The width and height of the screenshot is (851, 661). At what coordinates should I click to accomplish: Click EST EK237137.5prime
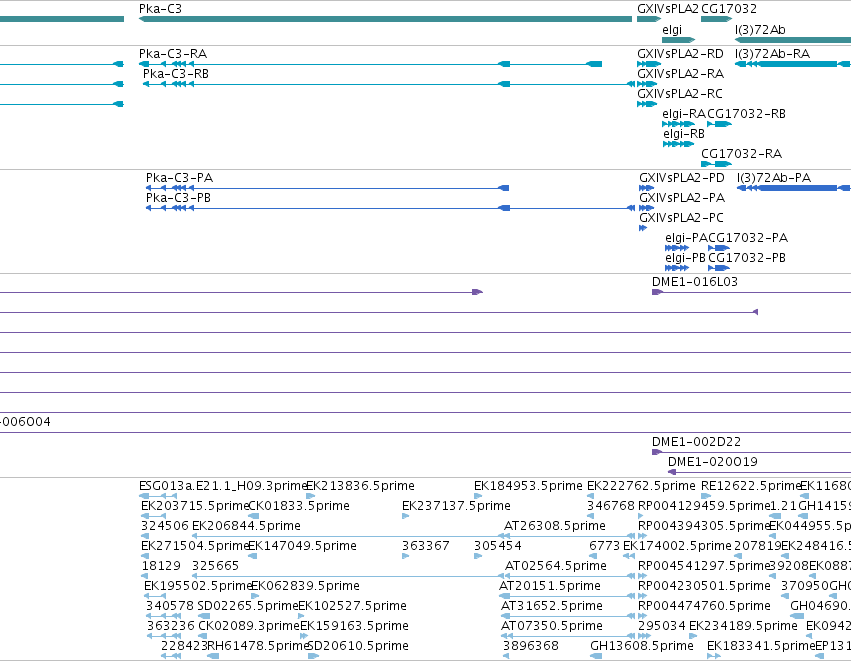point(405,516)
